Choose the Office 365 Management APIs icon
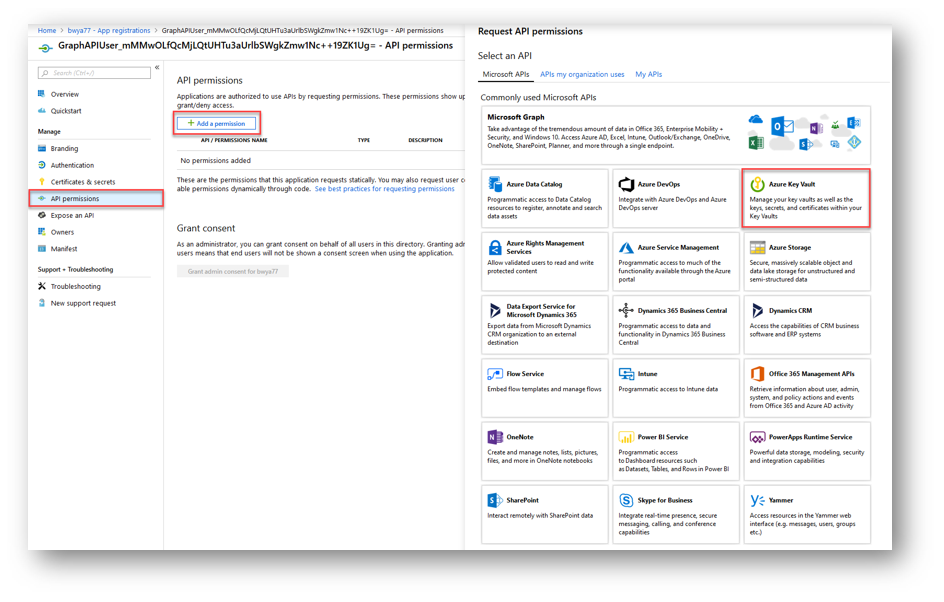Image resolution: width=944 pixels, height=602 pixels. (757, 374)
